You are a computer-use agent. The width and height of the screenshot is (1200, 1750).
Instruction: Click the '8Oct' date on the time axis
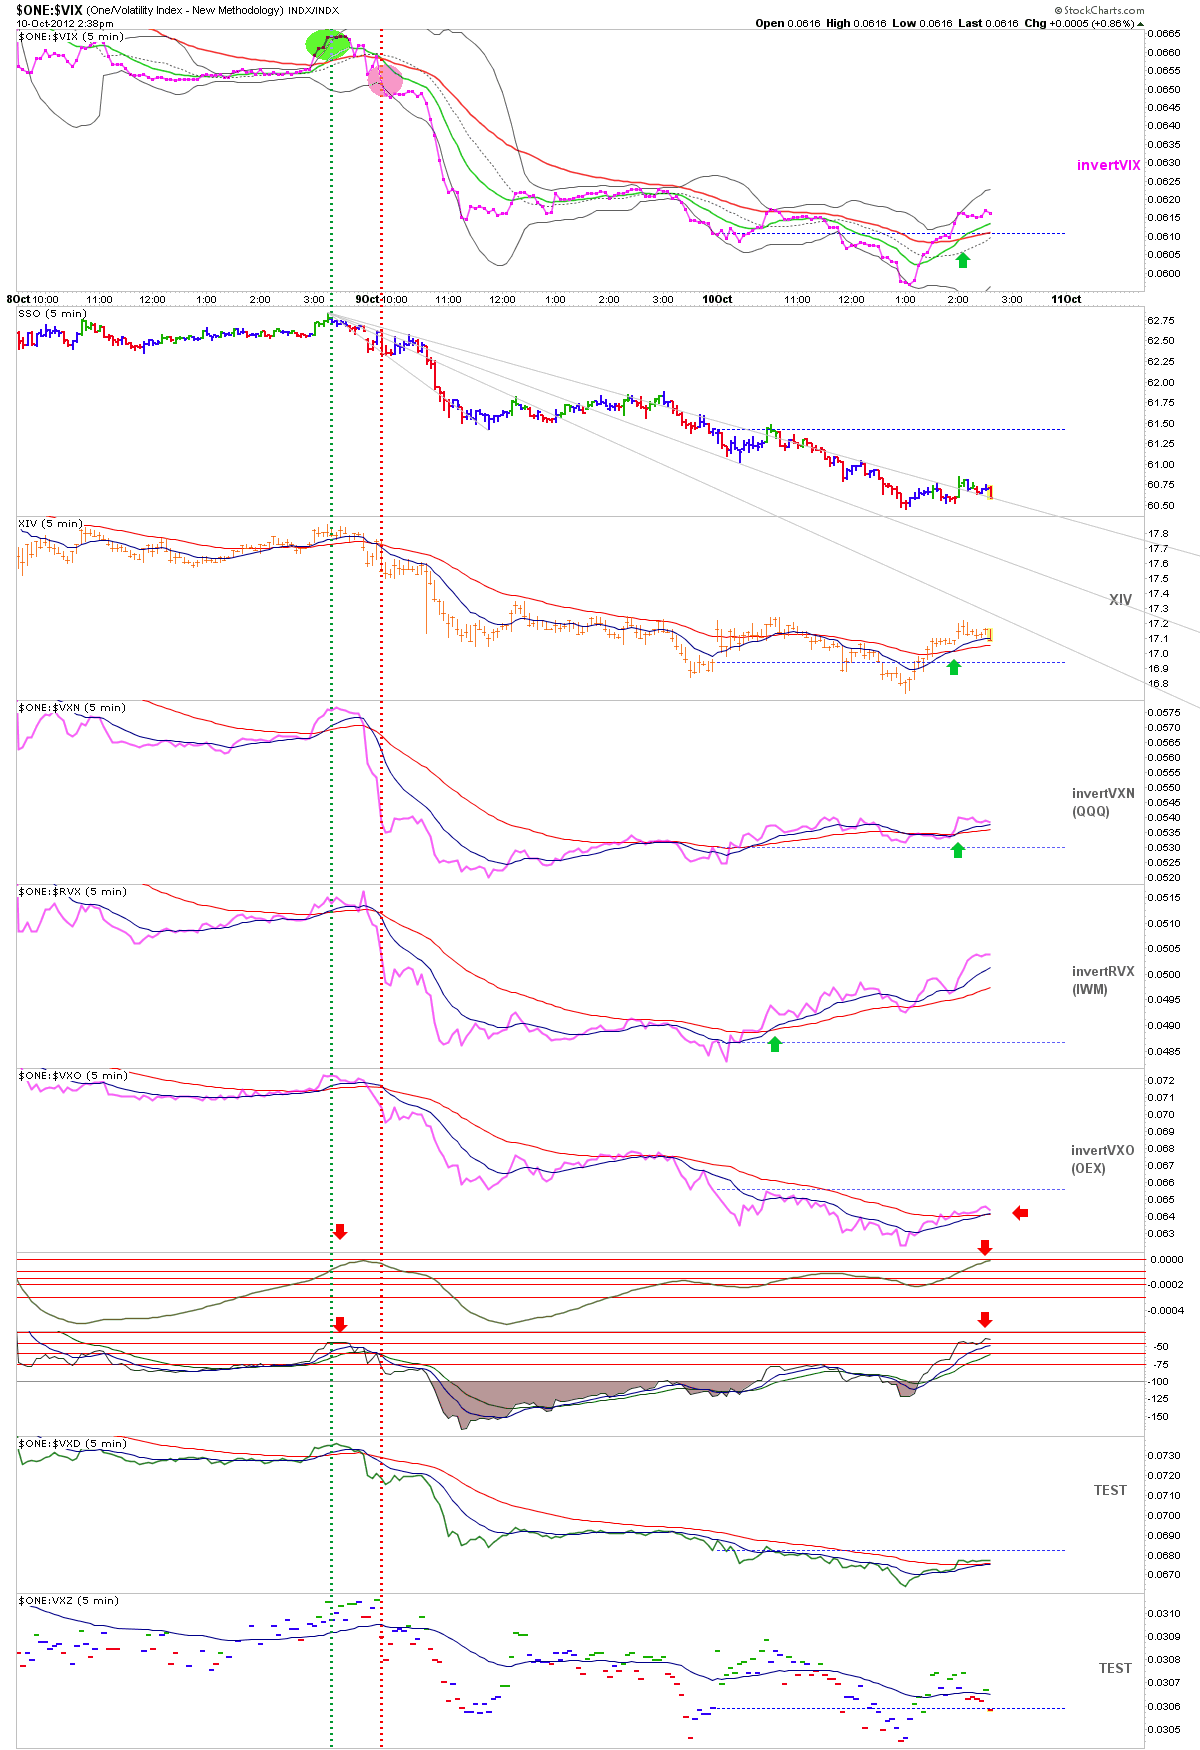click(18, 299)
